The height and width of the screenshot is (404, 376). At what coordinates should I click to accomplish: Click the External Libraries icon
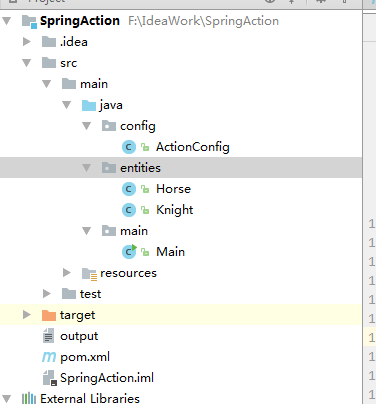29,398
